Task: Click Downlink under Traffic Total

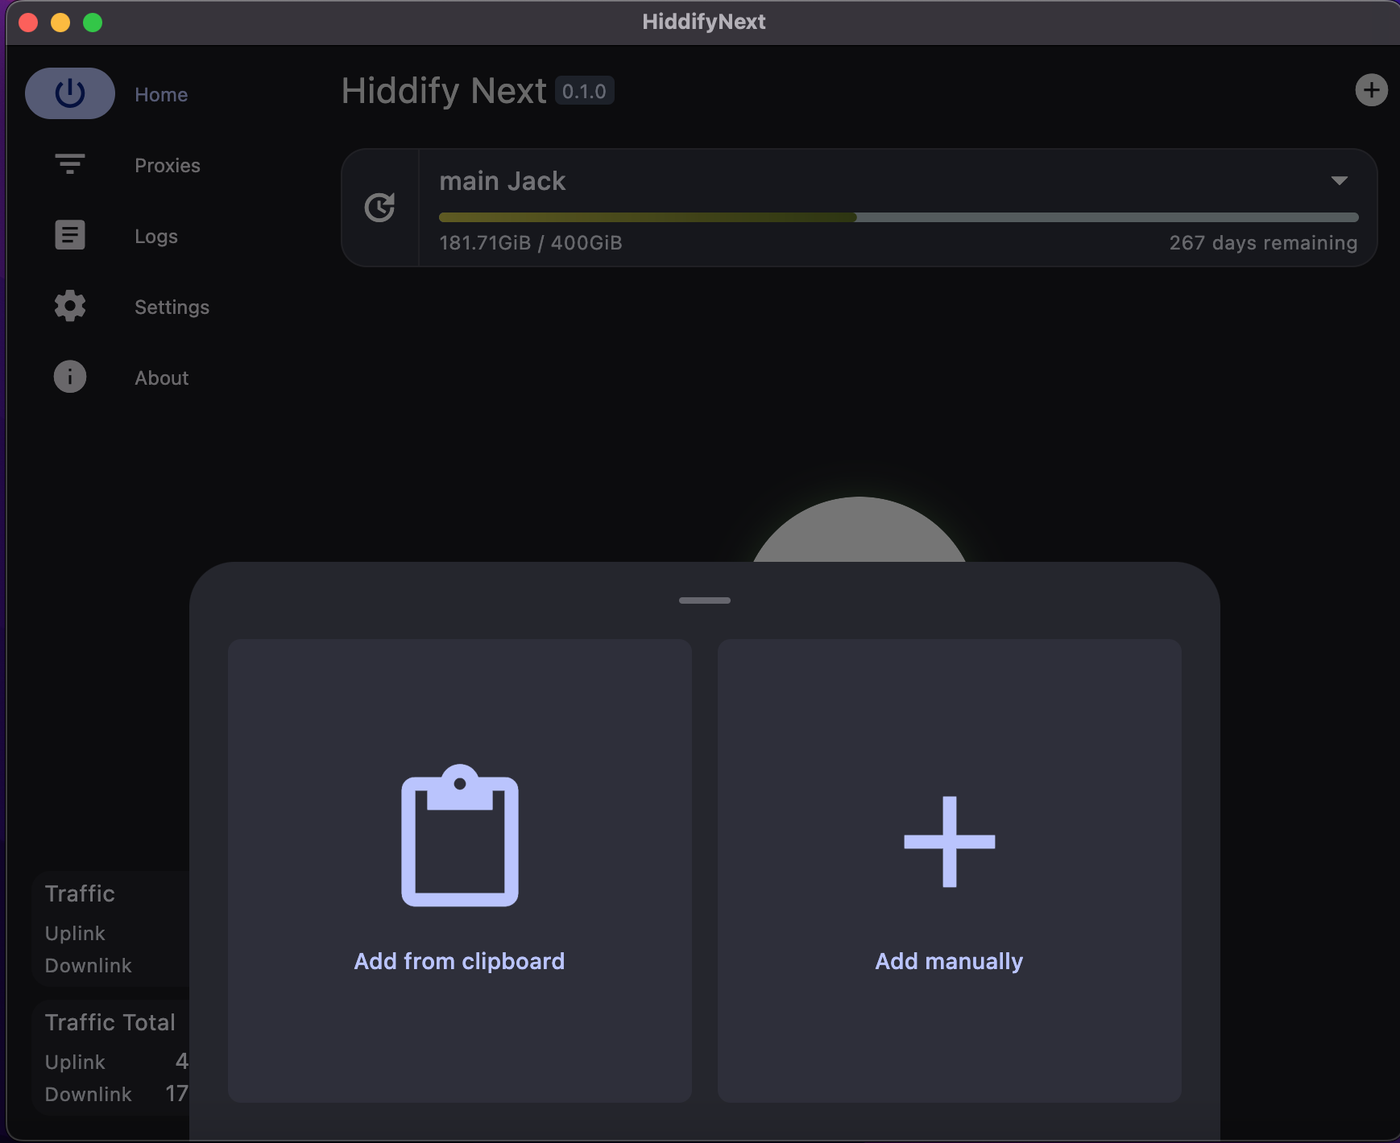Action: pos(88,1094)
